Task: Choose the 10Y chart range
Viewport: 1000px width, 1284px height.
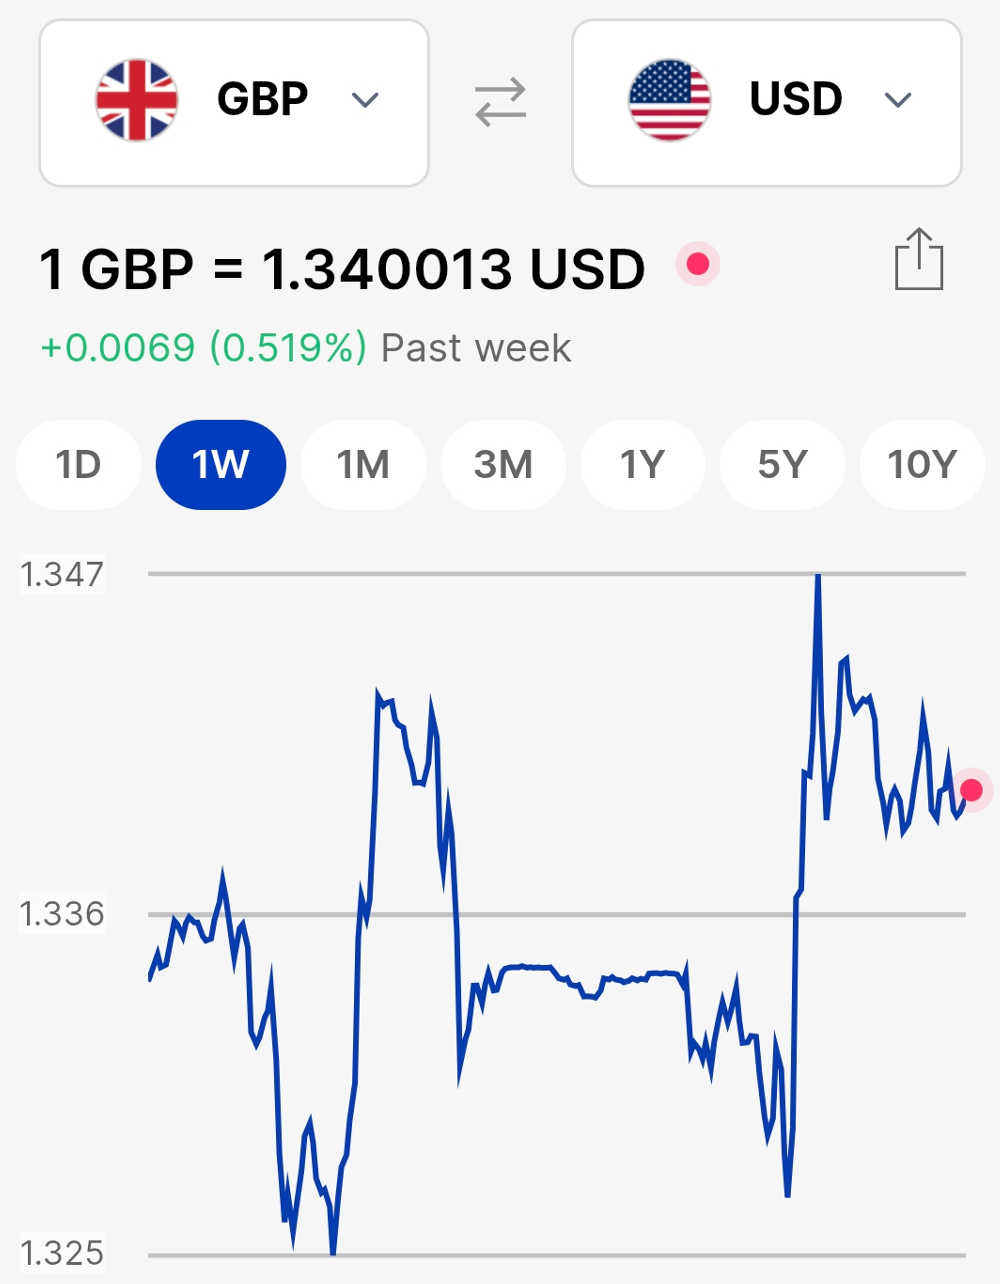Action: click(x=922, y=465)
